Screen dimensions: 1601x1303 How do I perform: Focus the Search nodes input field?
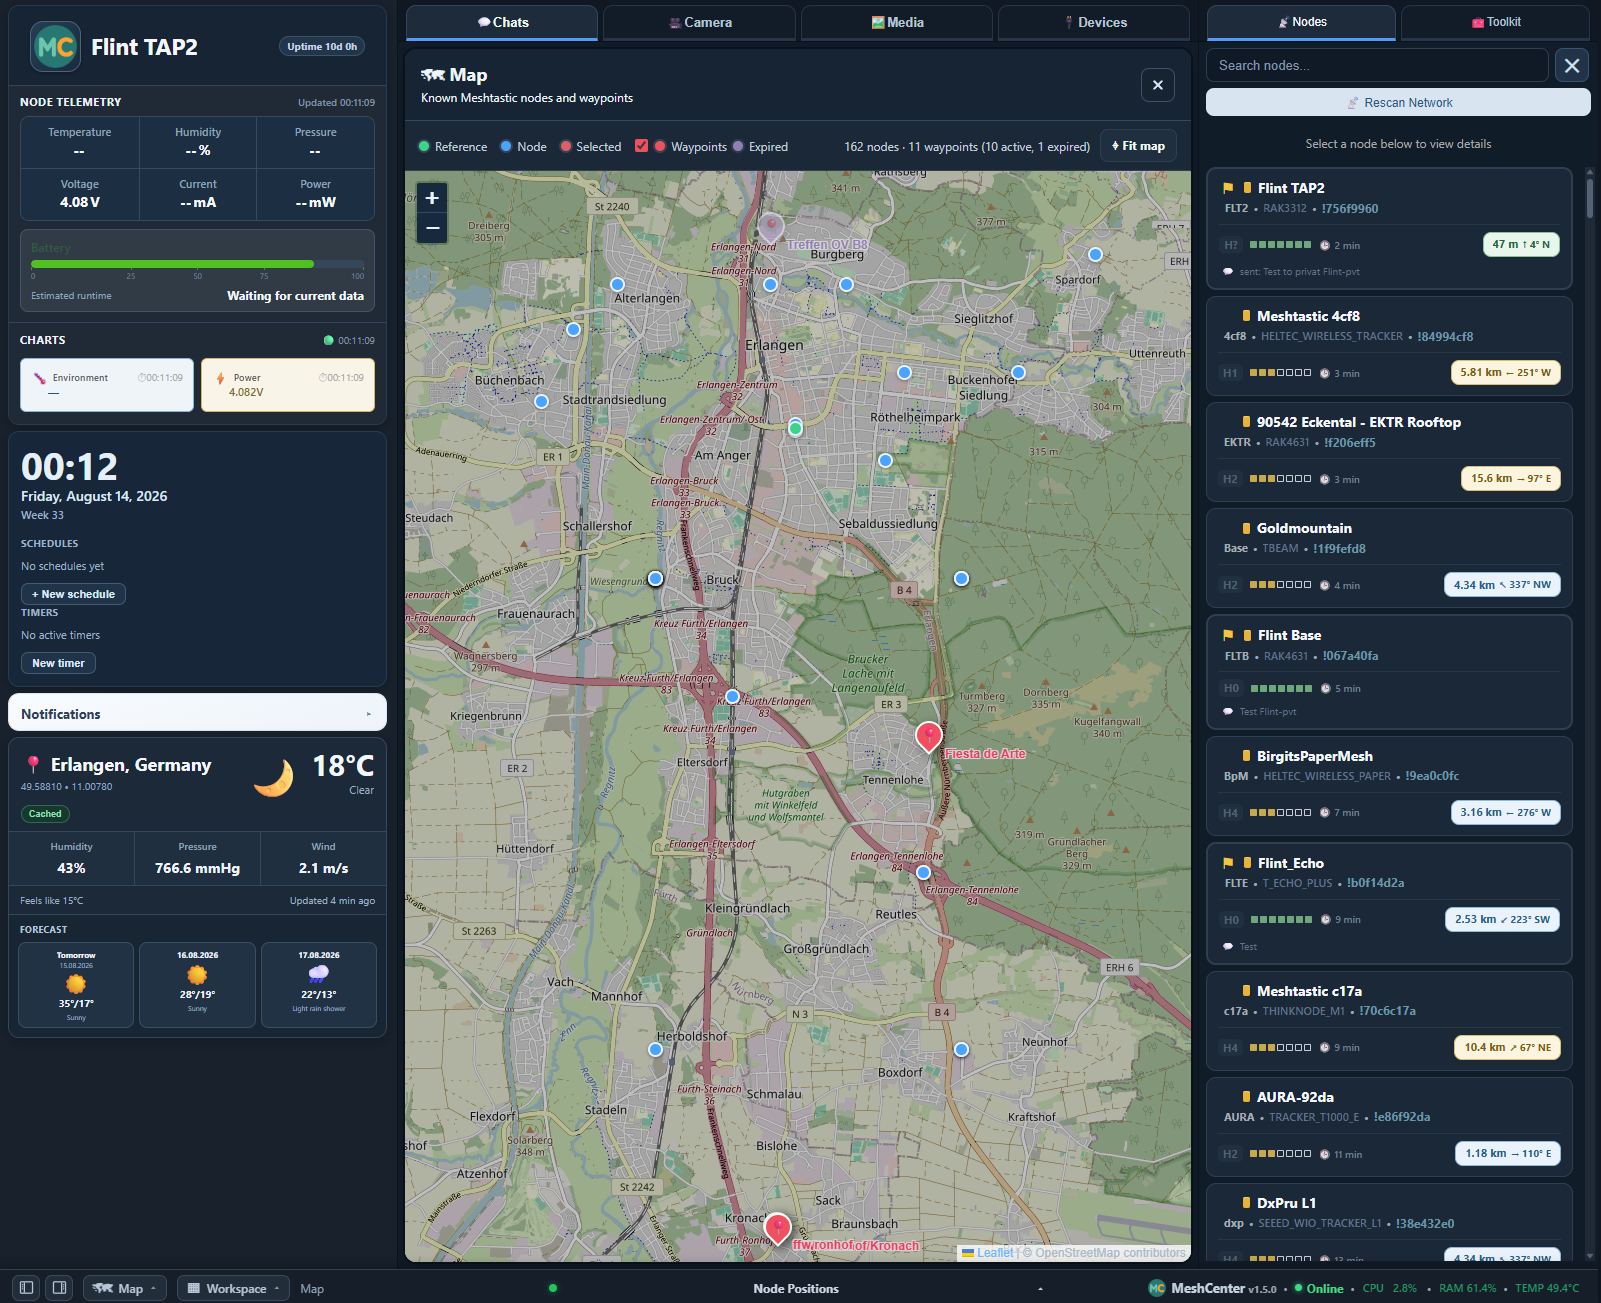(x=1377, y=65)
